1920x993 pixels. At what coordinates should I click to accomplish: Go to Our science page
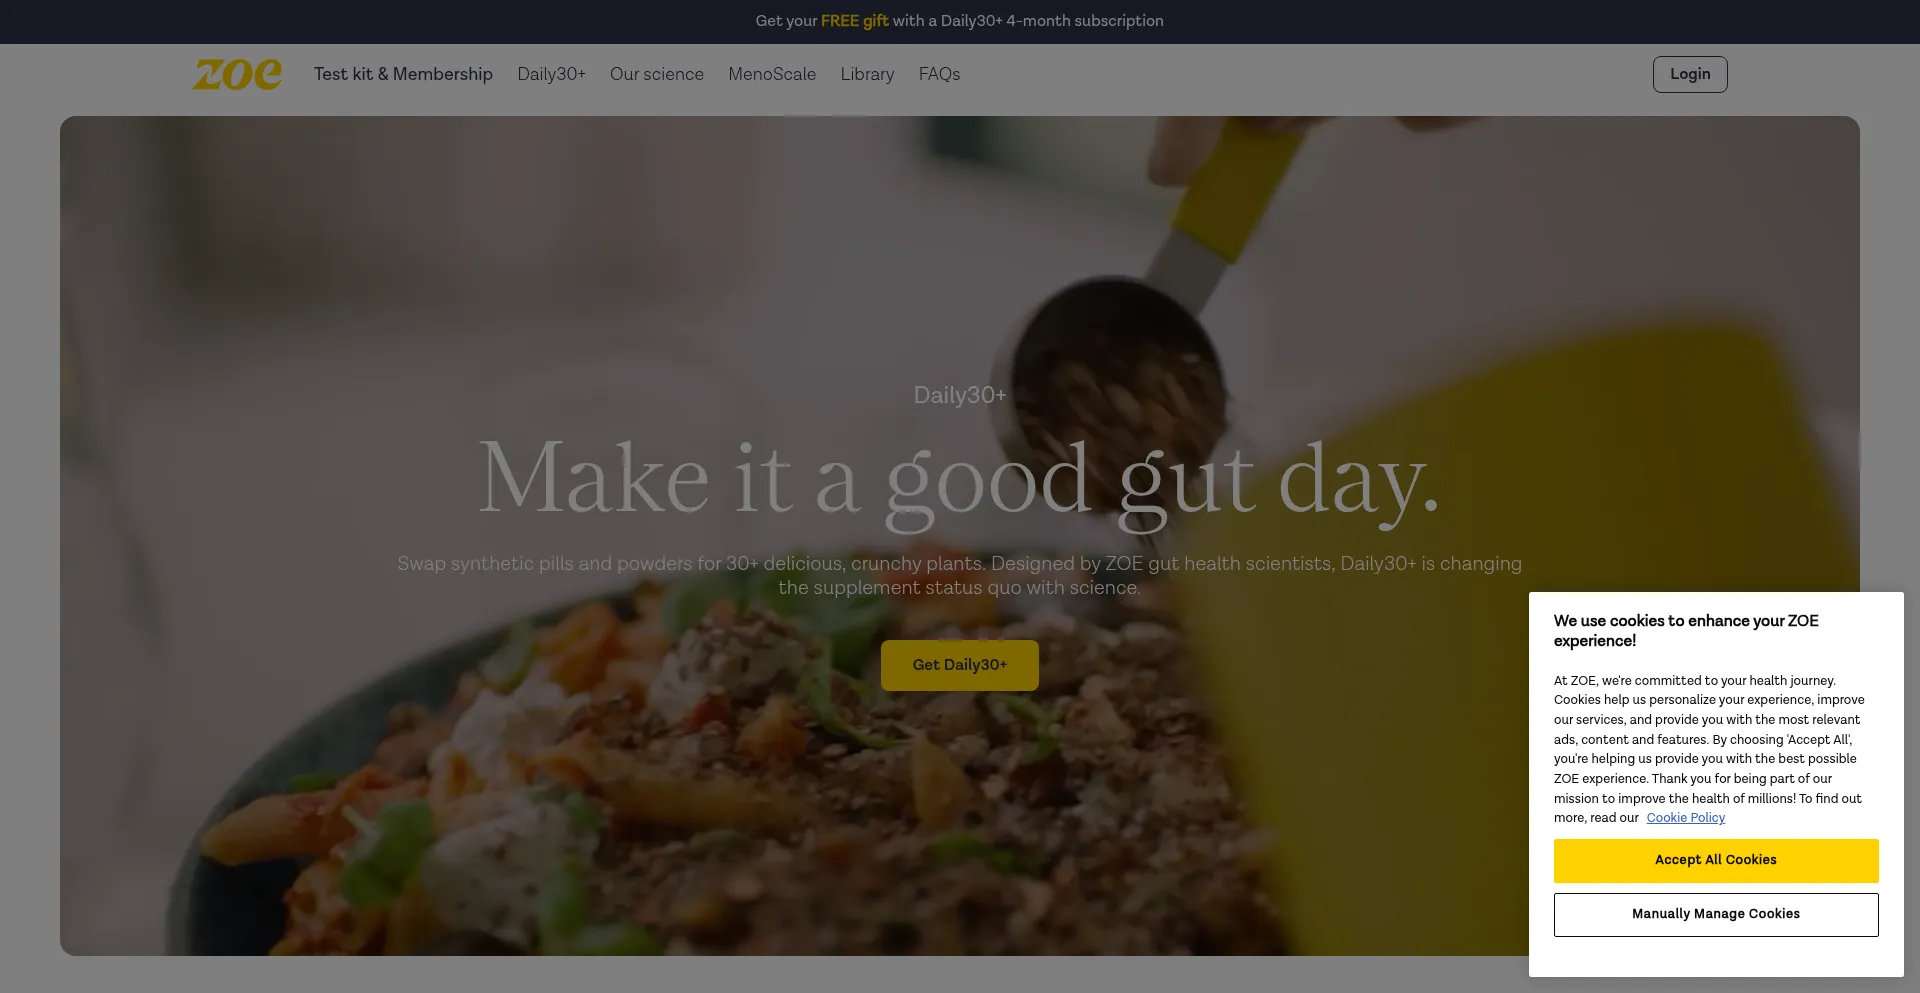pyautogui.click(x=657, y=74)
